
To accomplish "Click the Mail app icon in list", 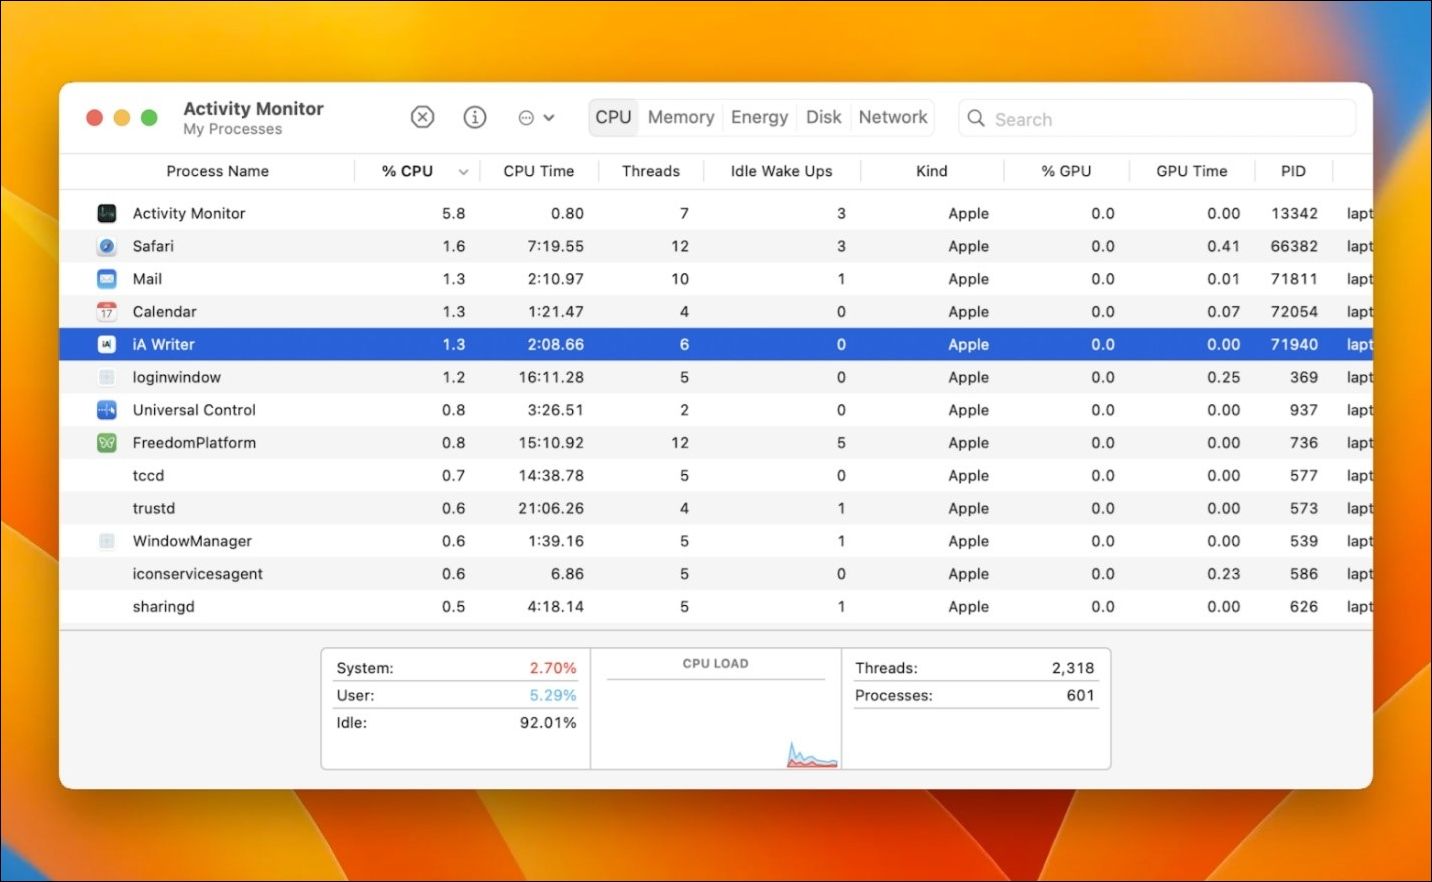I will pos(107,279).
